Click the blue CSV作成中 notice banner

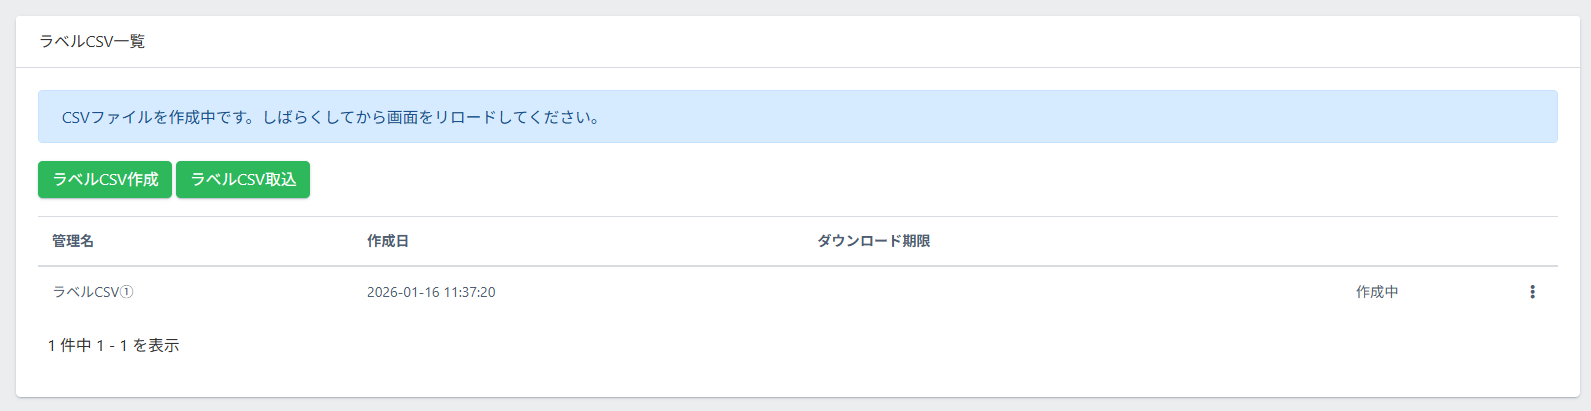point(797,117)
